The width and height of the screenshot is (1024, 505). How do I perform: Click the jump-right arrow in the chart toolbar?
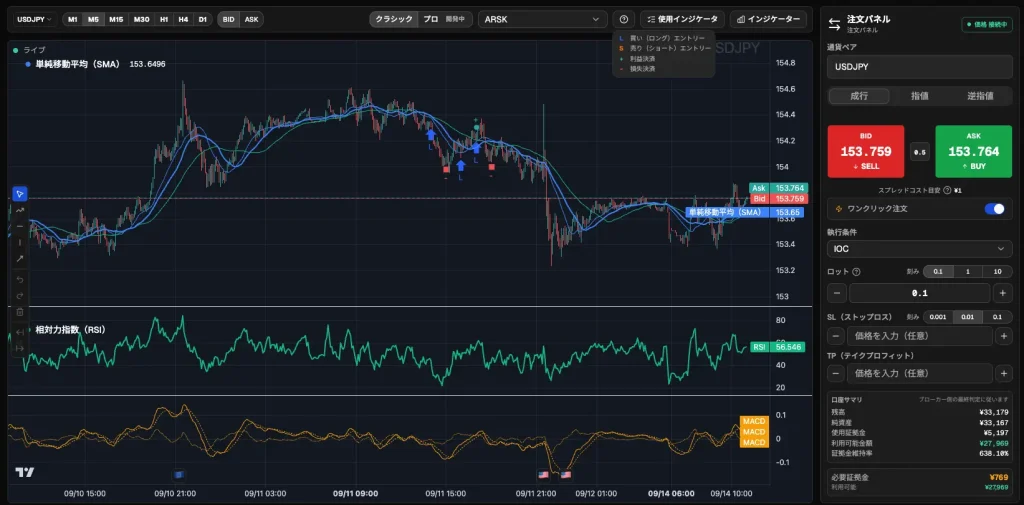pos(20,348)
